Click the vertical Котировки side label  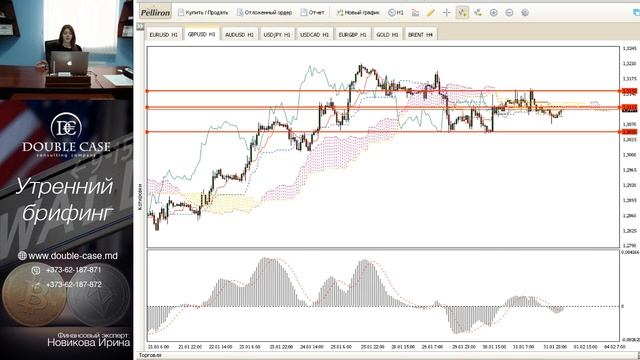click(x=140, y=197)
